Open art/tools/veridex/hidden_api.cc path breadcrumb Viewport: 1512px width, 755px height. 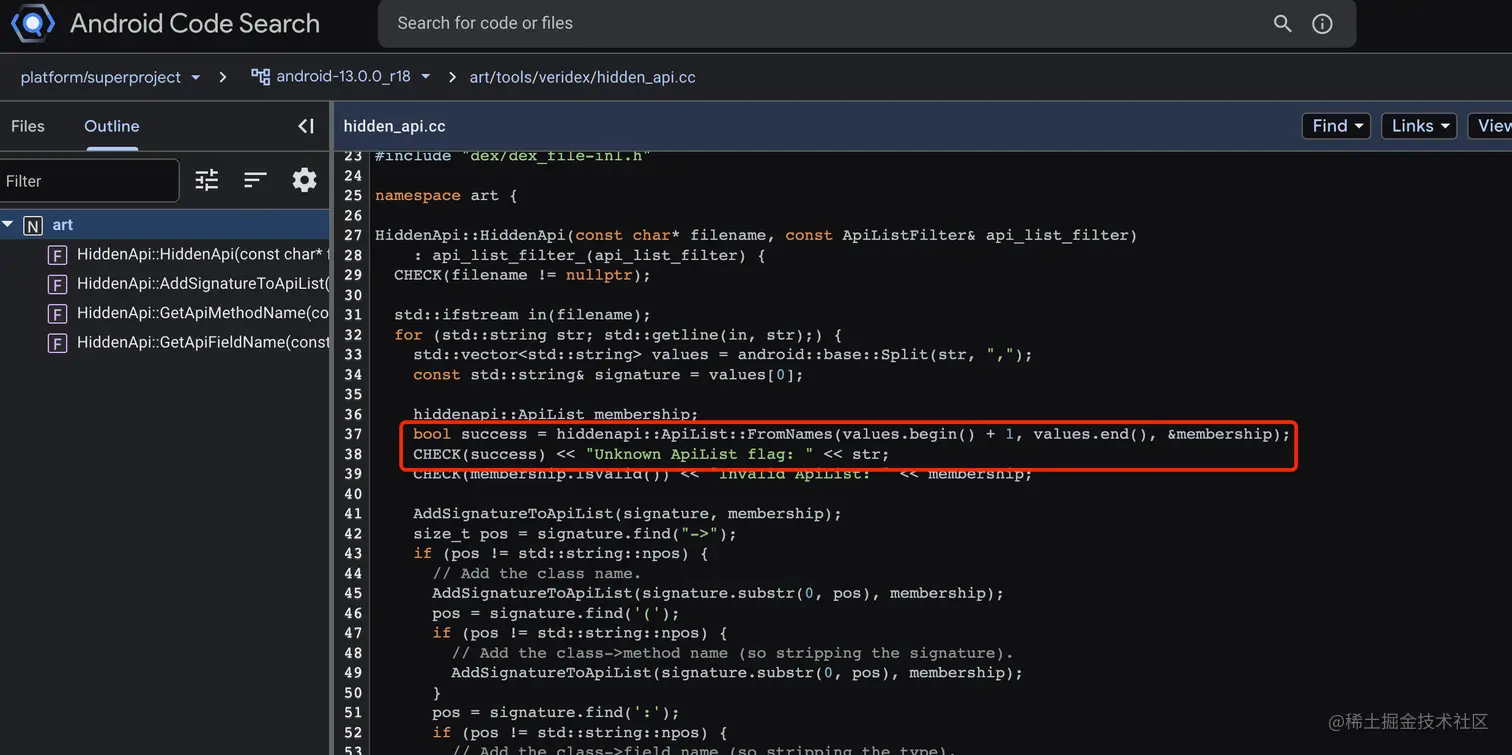point(583,77)
